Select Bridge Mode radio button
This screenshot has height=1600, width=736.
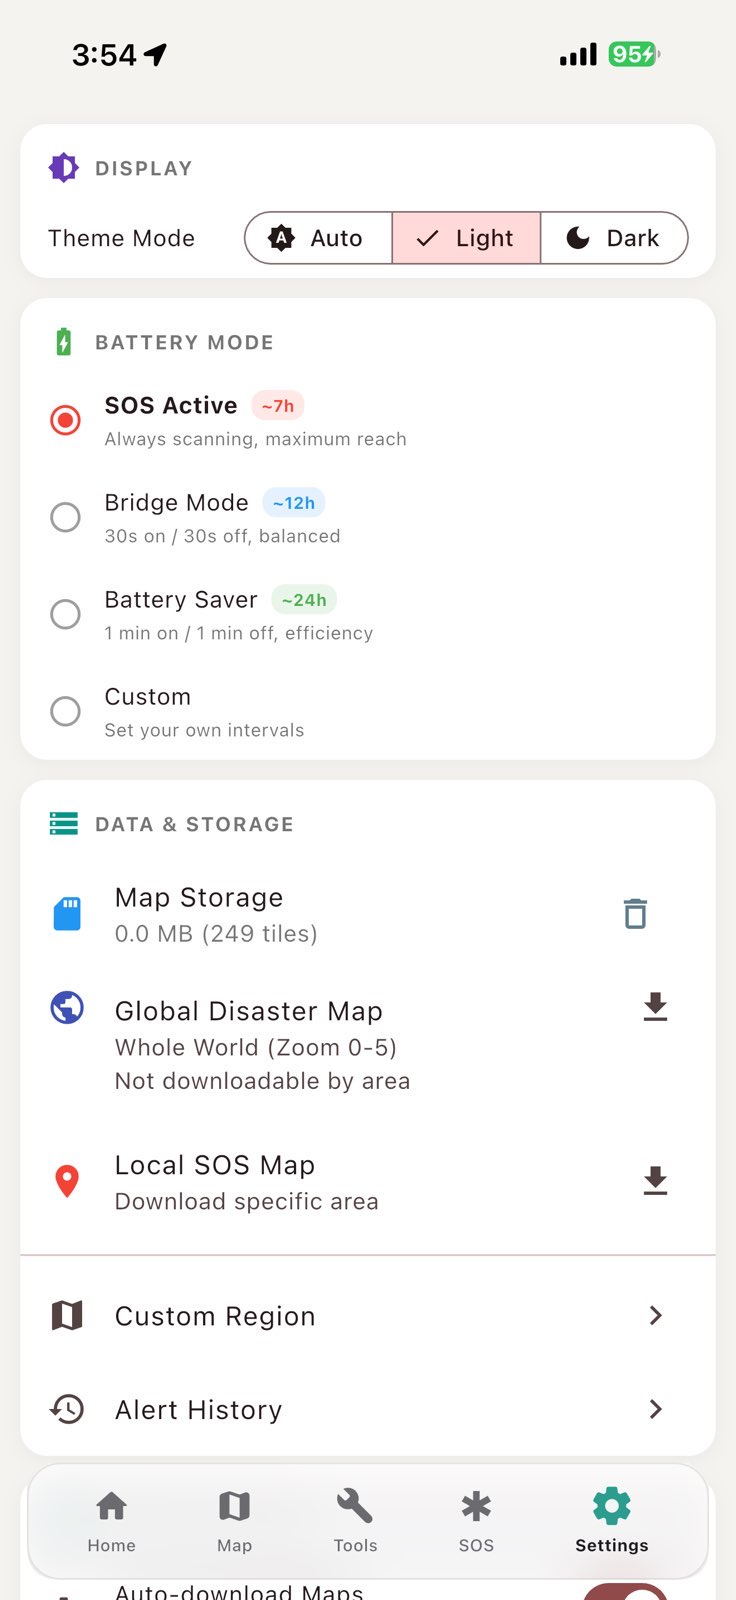(66, 517)
